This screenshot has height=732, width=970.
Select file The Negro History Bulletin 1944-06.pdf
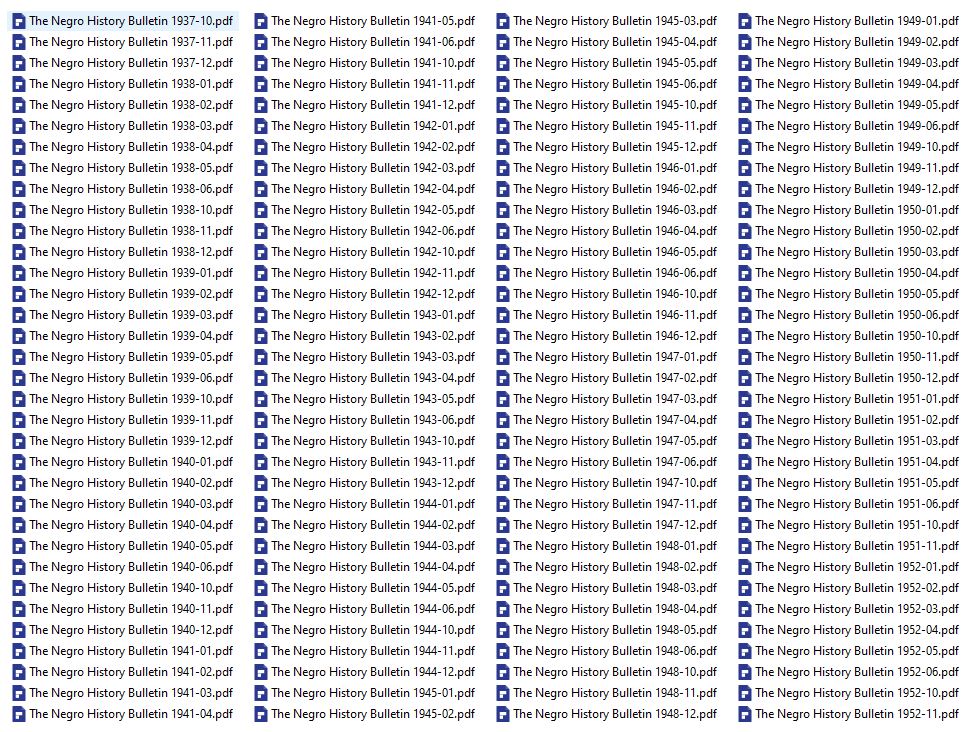(372, 609)
